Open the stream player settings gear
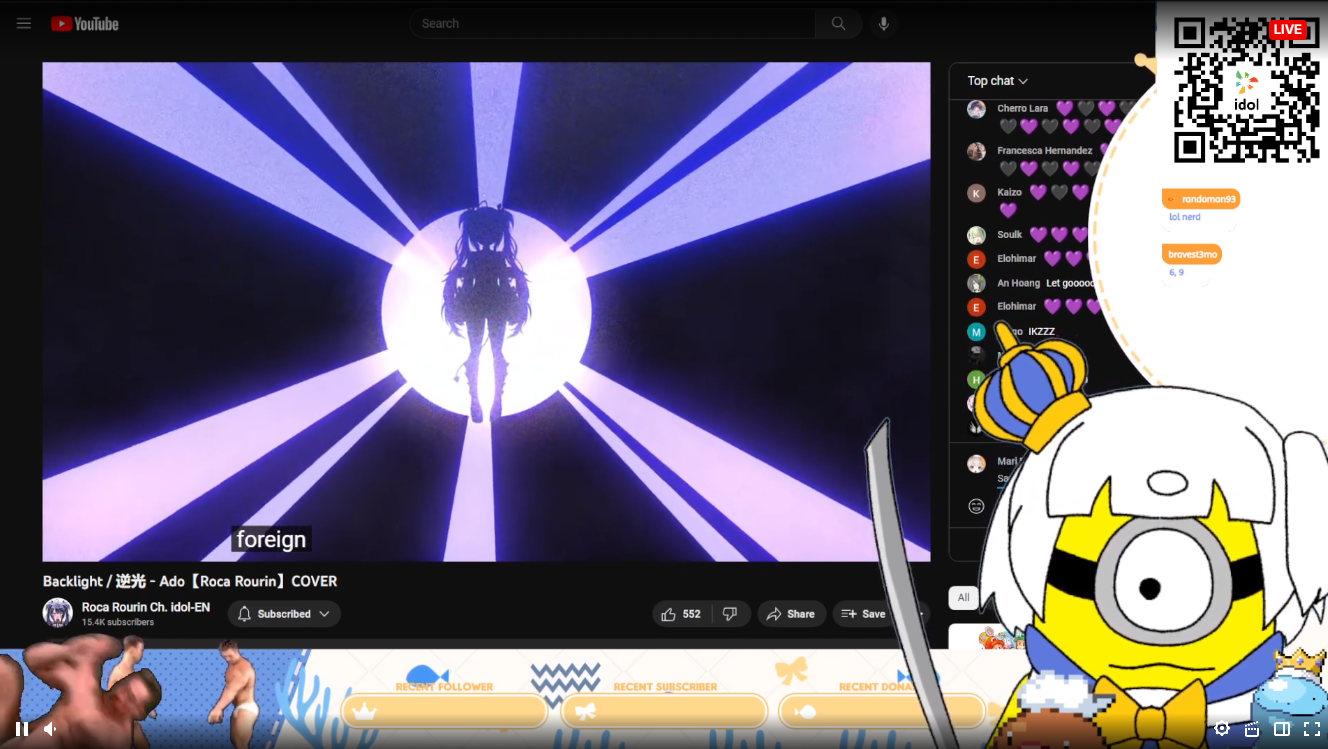 pyautogui.click(x=1222, y=729)
